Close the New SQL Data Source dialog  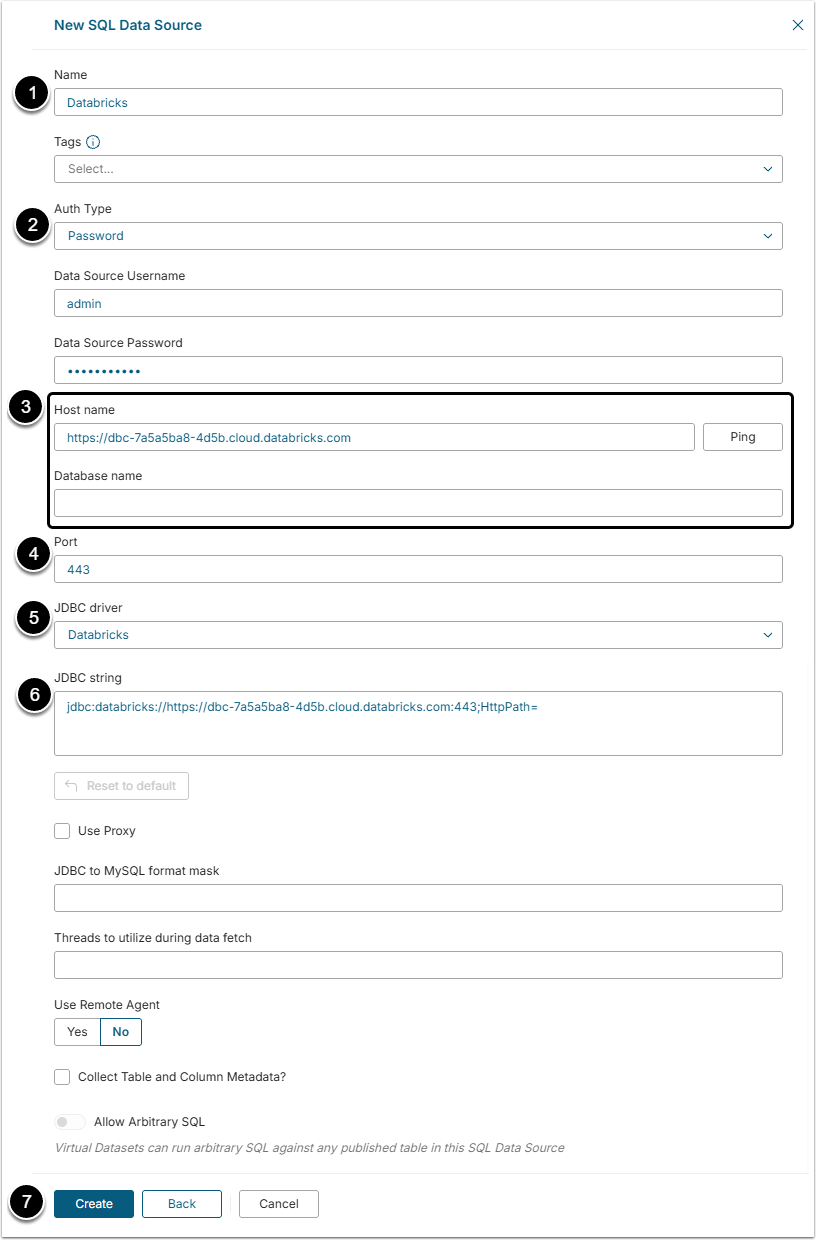pyautogui.click(x=798, y=25)
